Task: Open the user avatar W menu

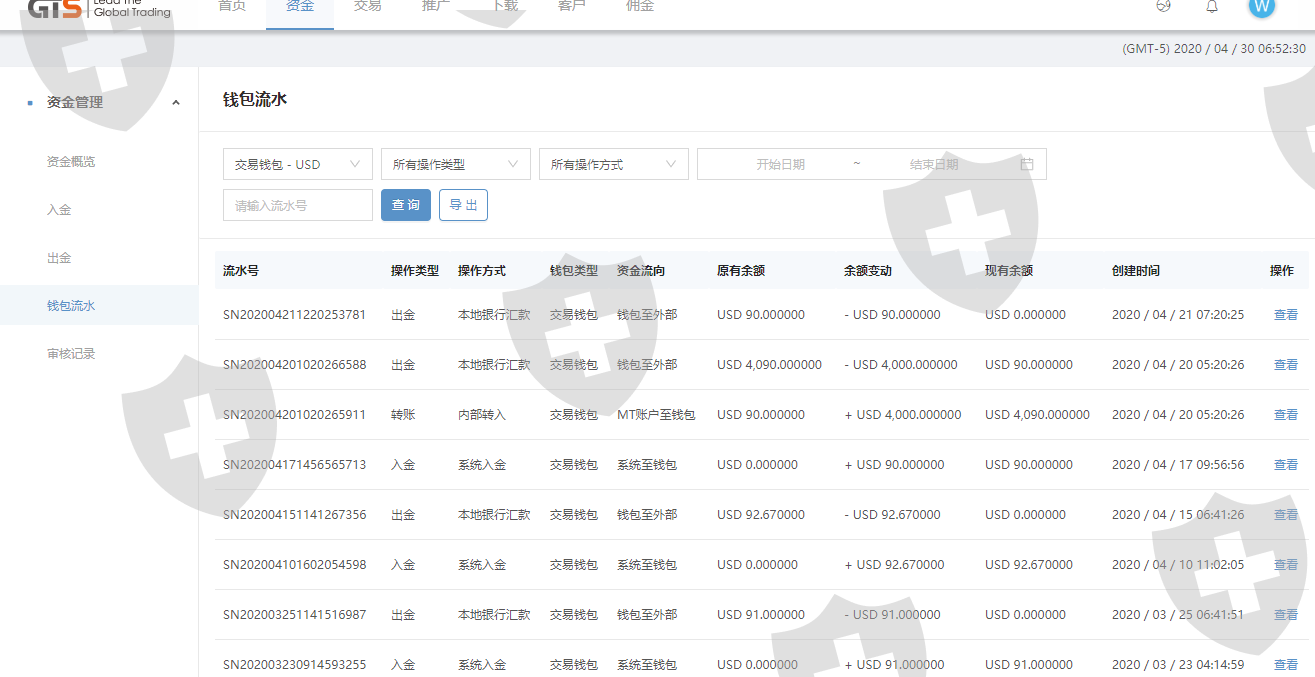Action: point(1262,6)
